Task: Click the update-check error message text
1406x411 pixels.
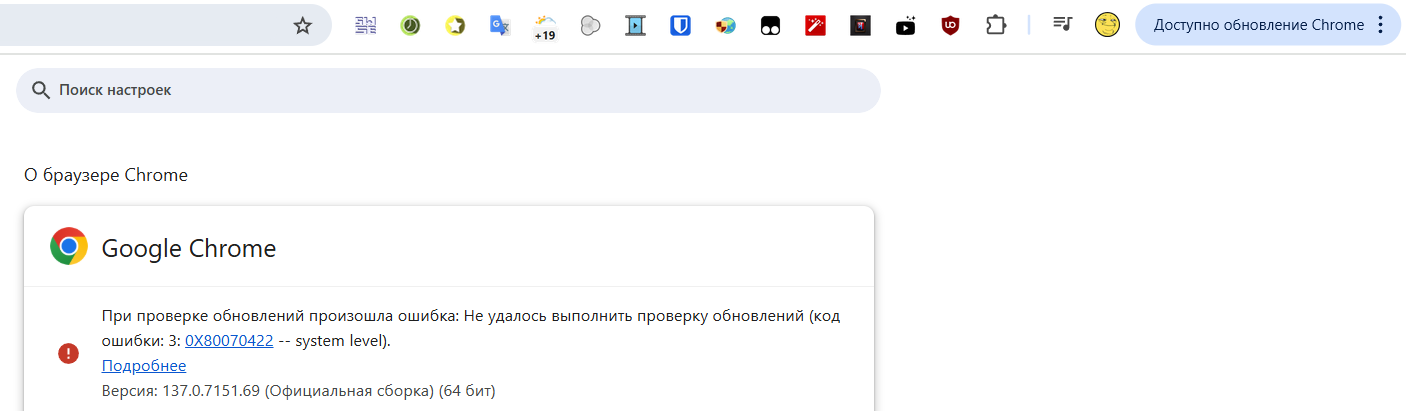Action: (471, 328)
